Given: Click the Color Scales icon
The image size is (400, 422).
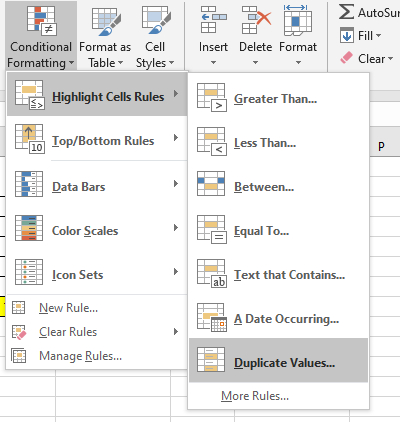Looking at the screenshot, I should (29, 228).
